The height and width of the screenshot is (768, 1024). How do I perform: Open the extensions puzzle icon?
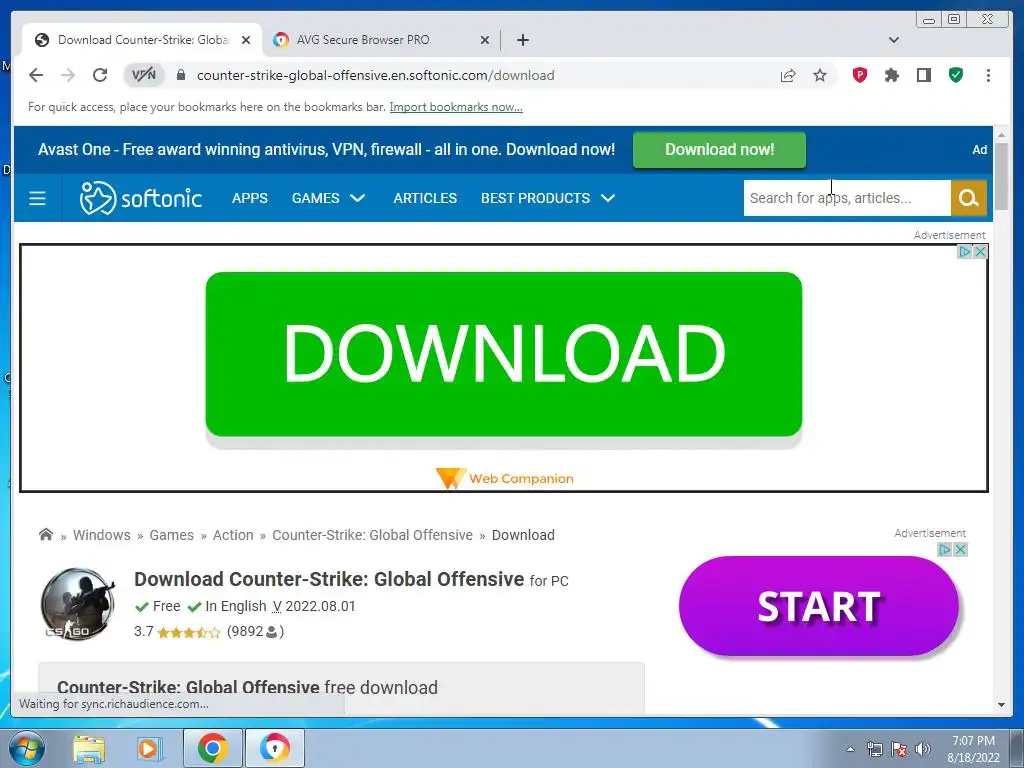tap(891, 75)
